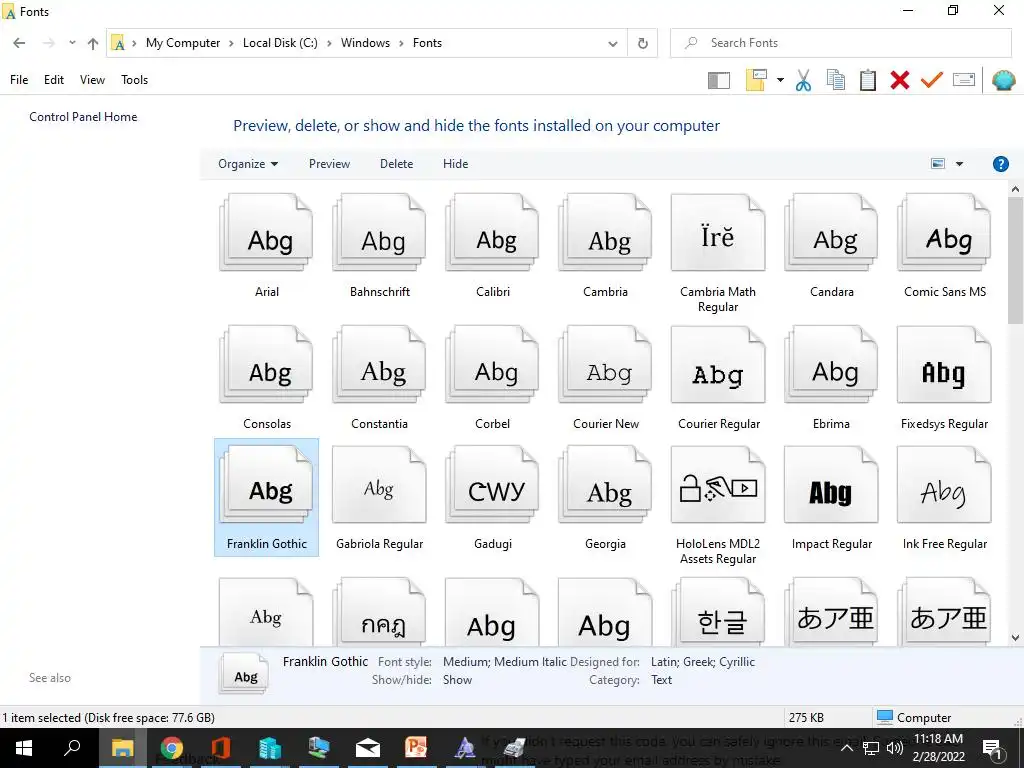The image size is (1024, 768).
Task: Click My Computer in the address breadcrumb
Action: click(183, 43)
